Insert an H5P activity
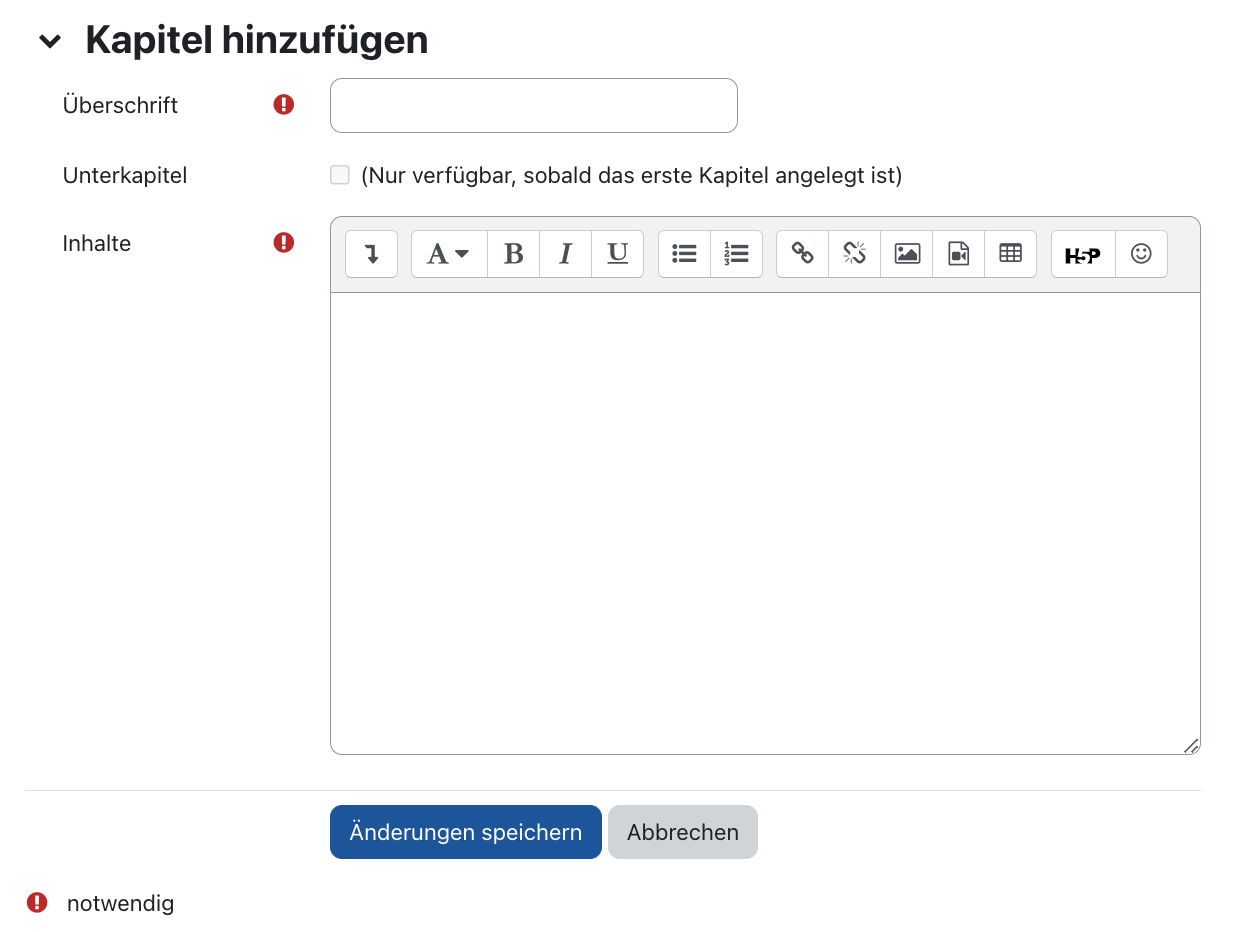Viewport: 1252px width, 932px height. [x=1082, y=254]
